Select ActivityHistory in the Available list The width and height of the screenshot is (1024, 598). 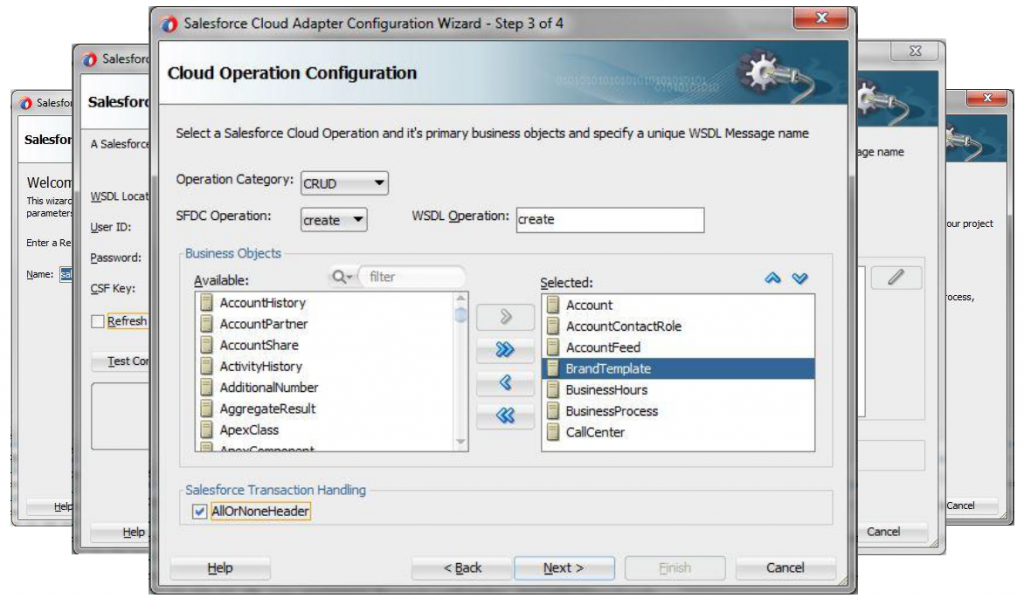click(x=260, y=366)
